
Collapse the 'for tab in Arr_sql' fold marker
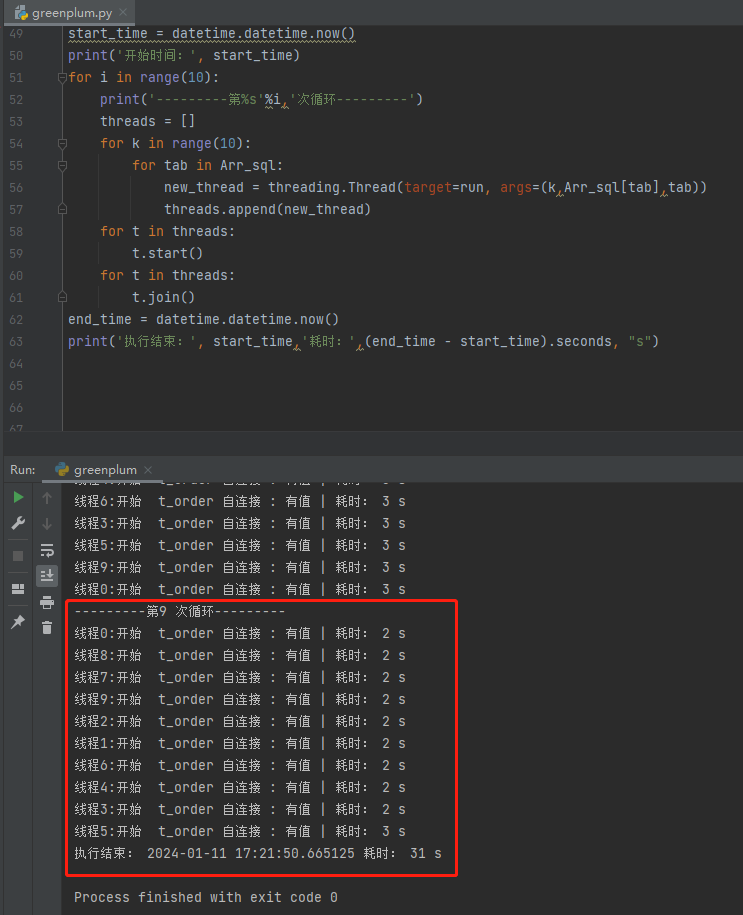click(62, 165)
